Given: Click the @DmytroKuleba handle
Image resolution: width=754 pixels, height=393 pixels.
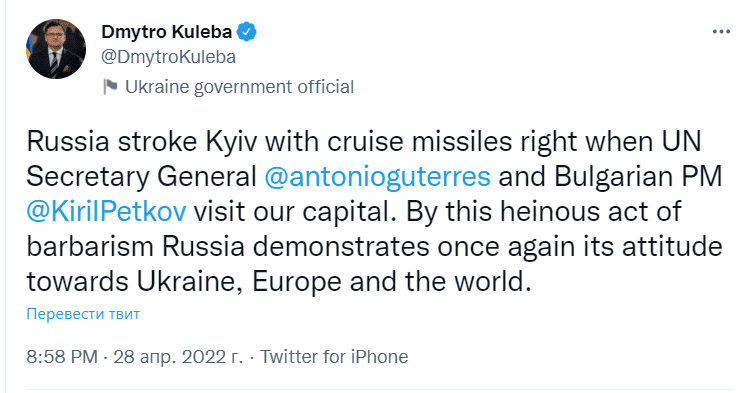Looking at the screenshot, I should (169, 57).
